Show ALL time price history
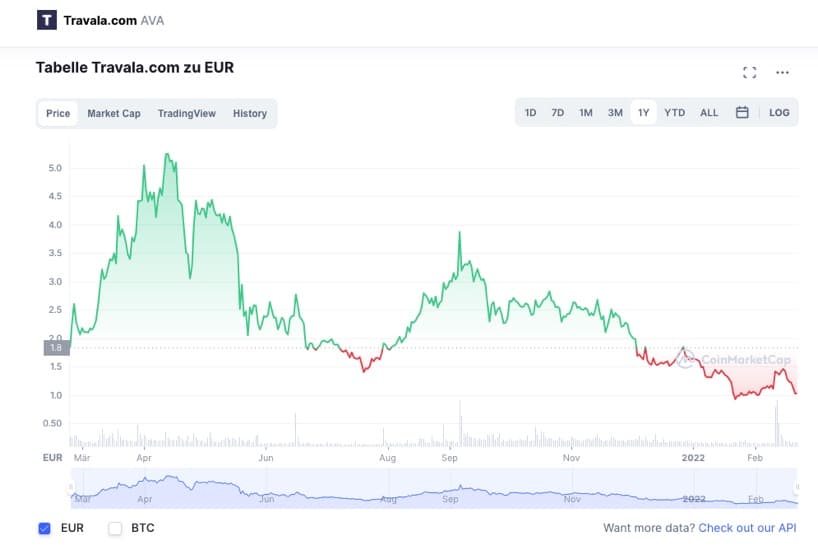Screen dimensions: 818x555 coord(709,112)
